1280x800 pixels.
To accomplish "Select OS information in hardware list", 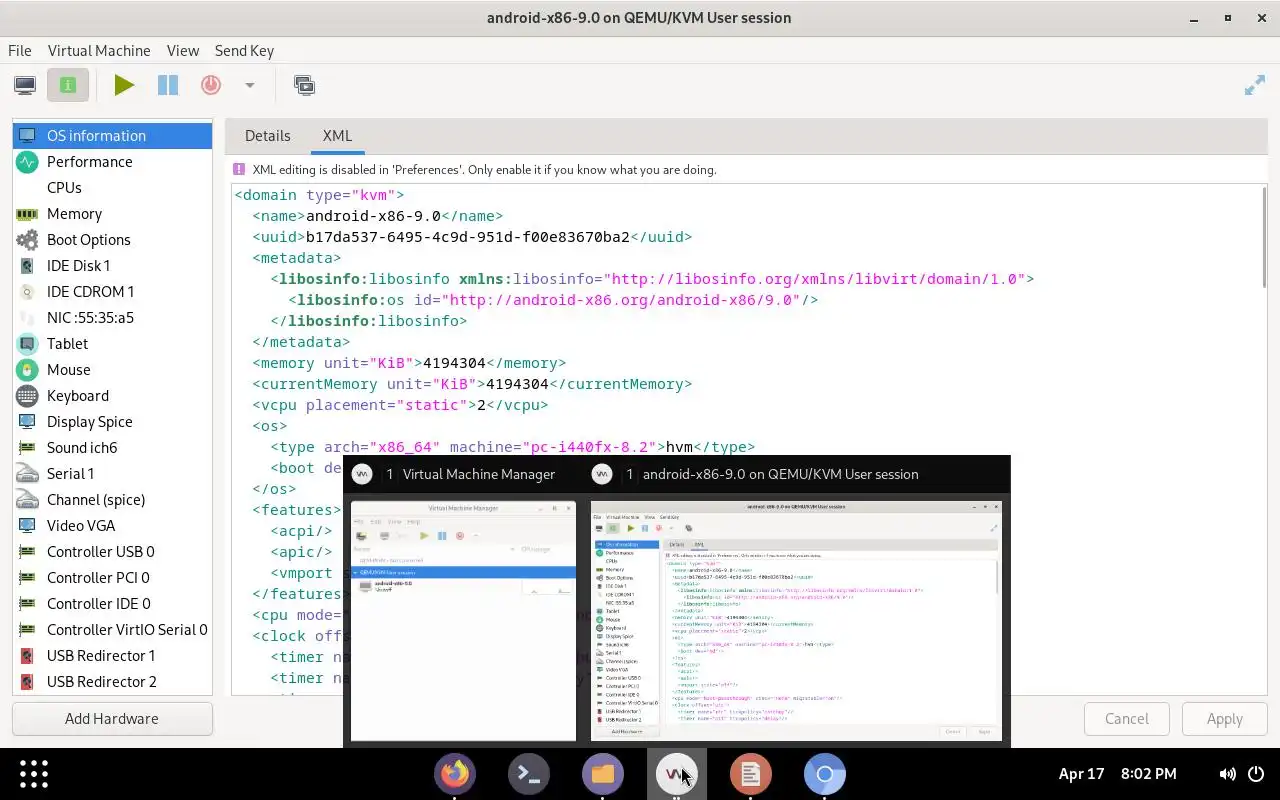I will point(112,135).
